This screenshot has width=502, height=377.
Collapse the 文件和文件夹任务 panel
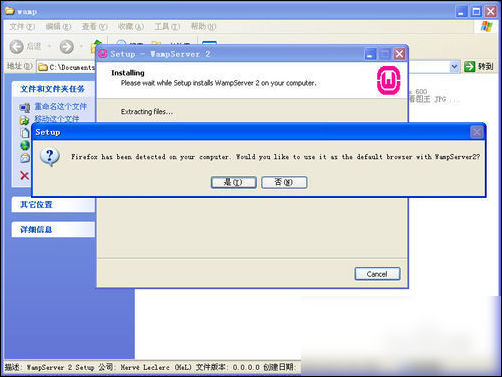(x=53, y=89)
